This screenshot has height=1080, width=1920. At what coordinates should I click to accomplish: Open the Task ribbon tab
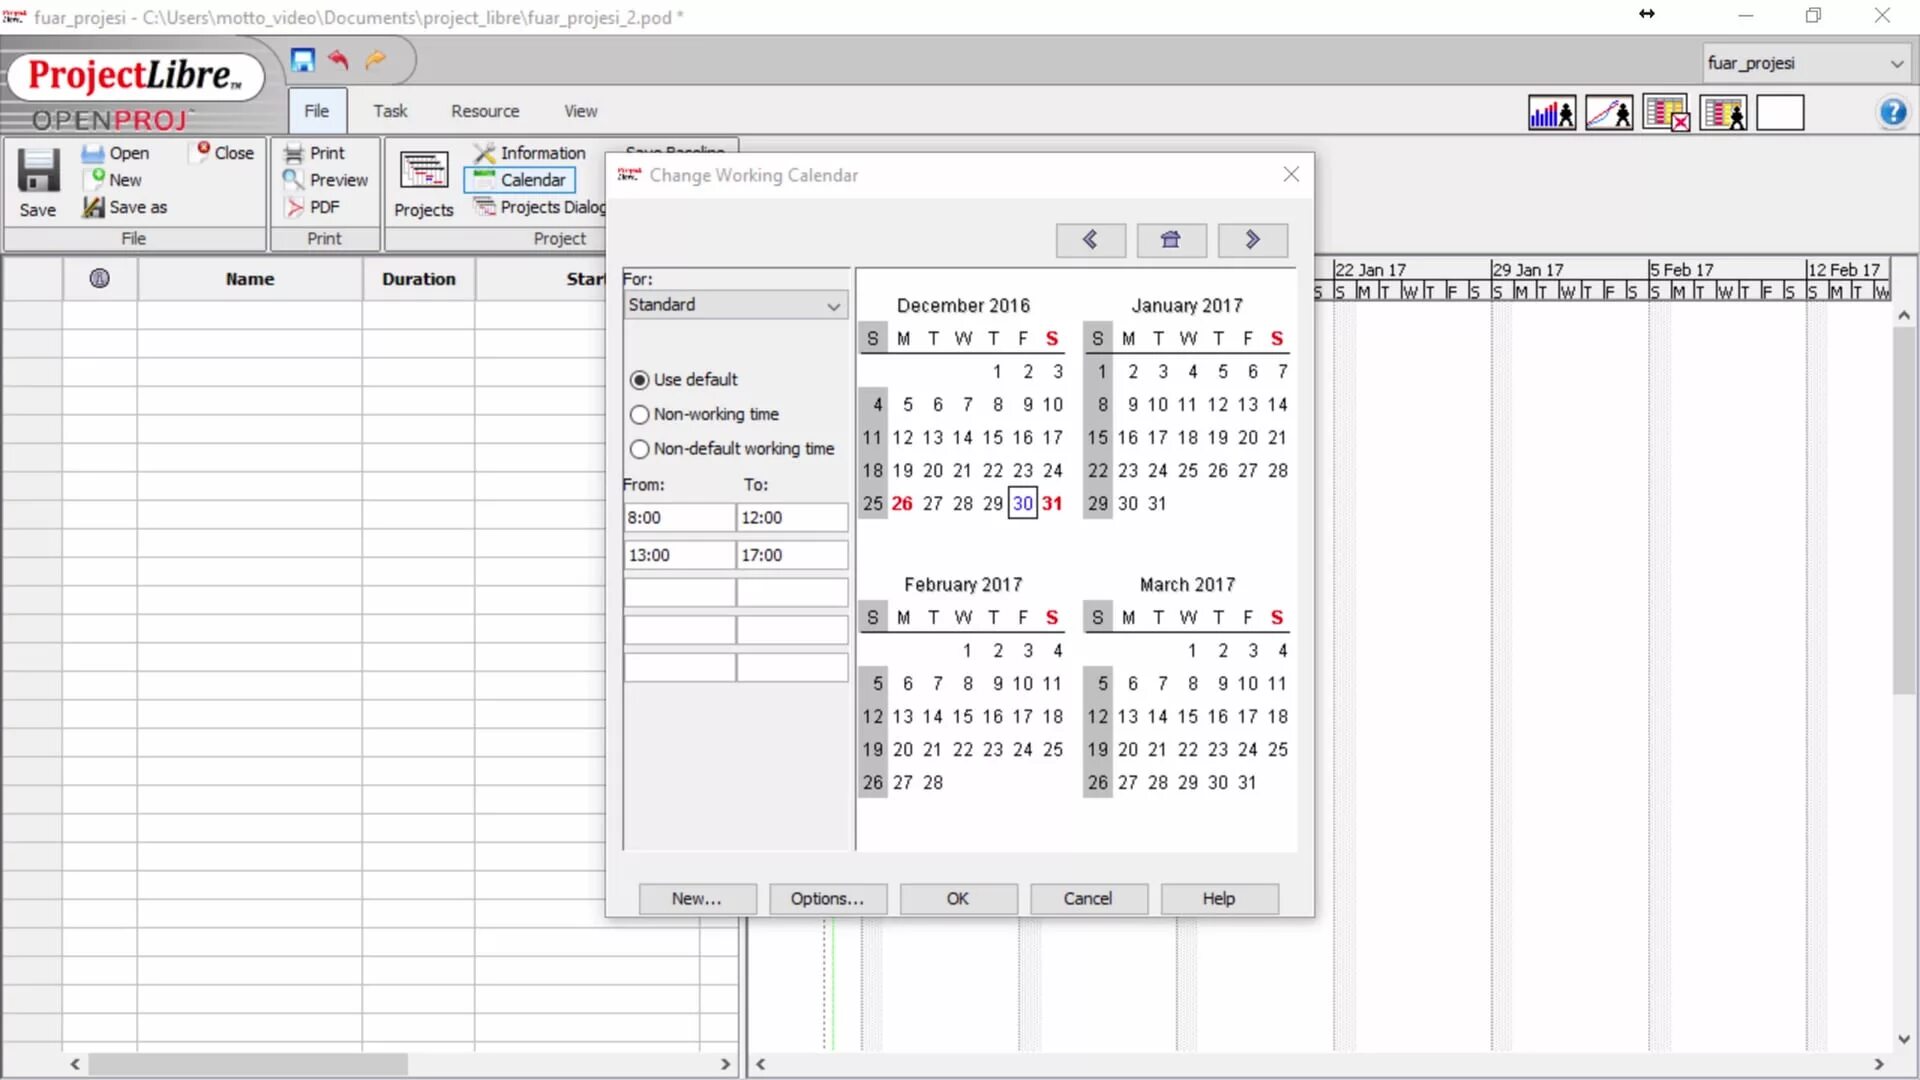point(390,111)
